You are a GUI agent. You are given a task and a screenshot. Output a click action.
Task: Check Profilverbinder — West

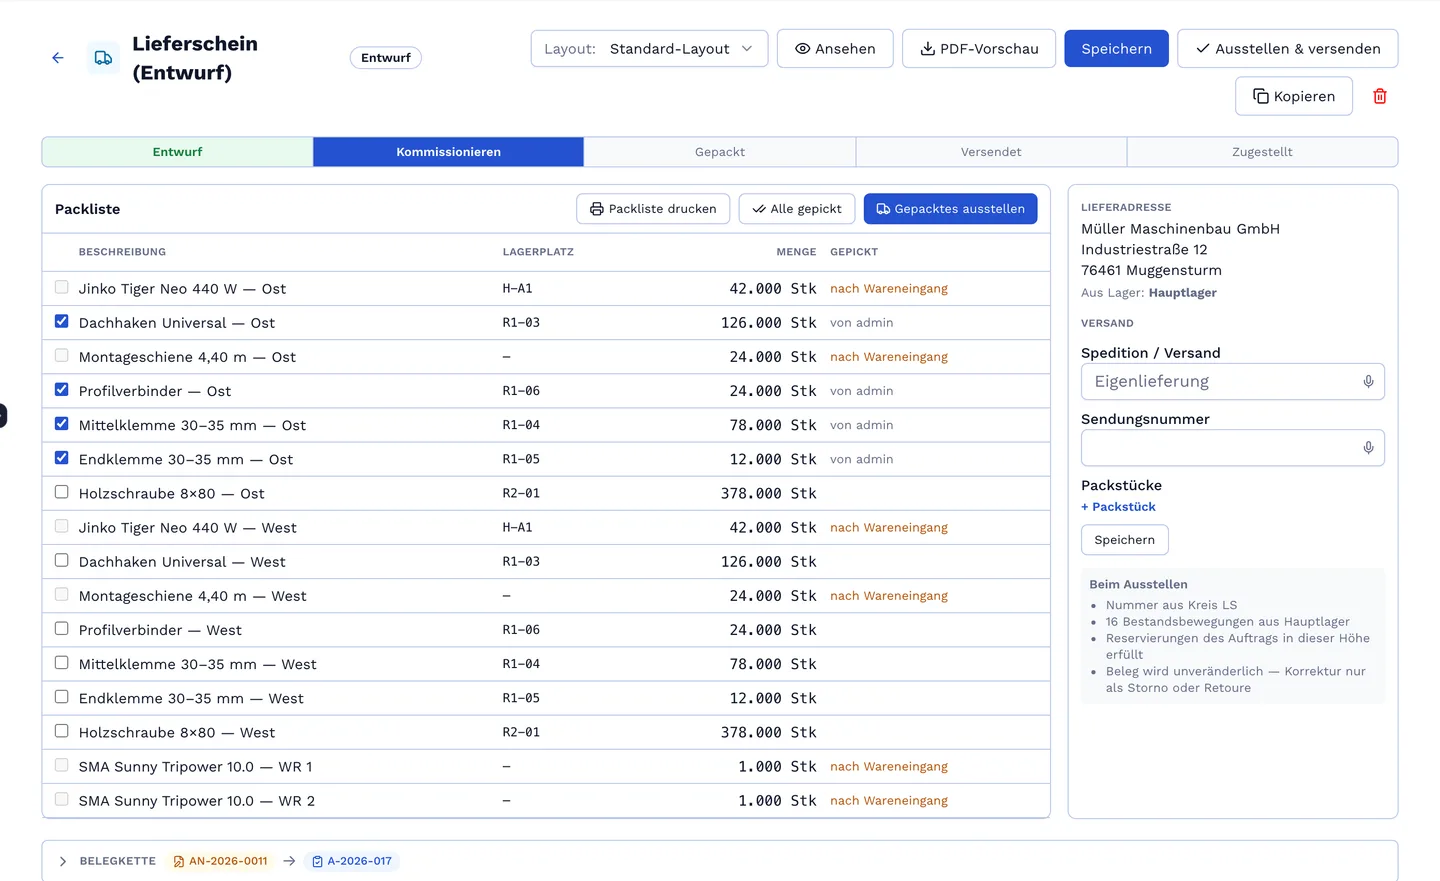pyautogui.click(x=62, y=629)
